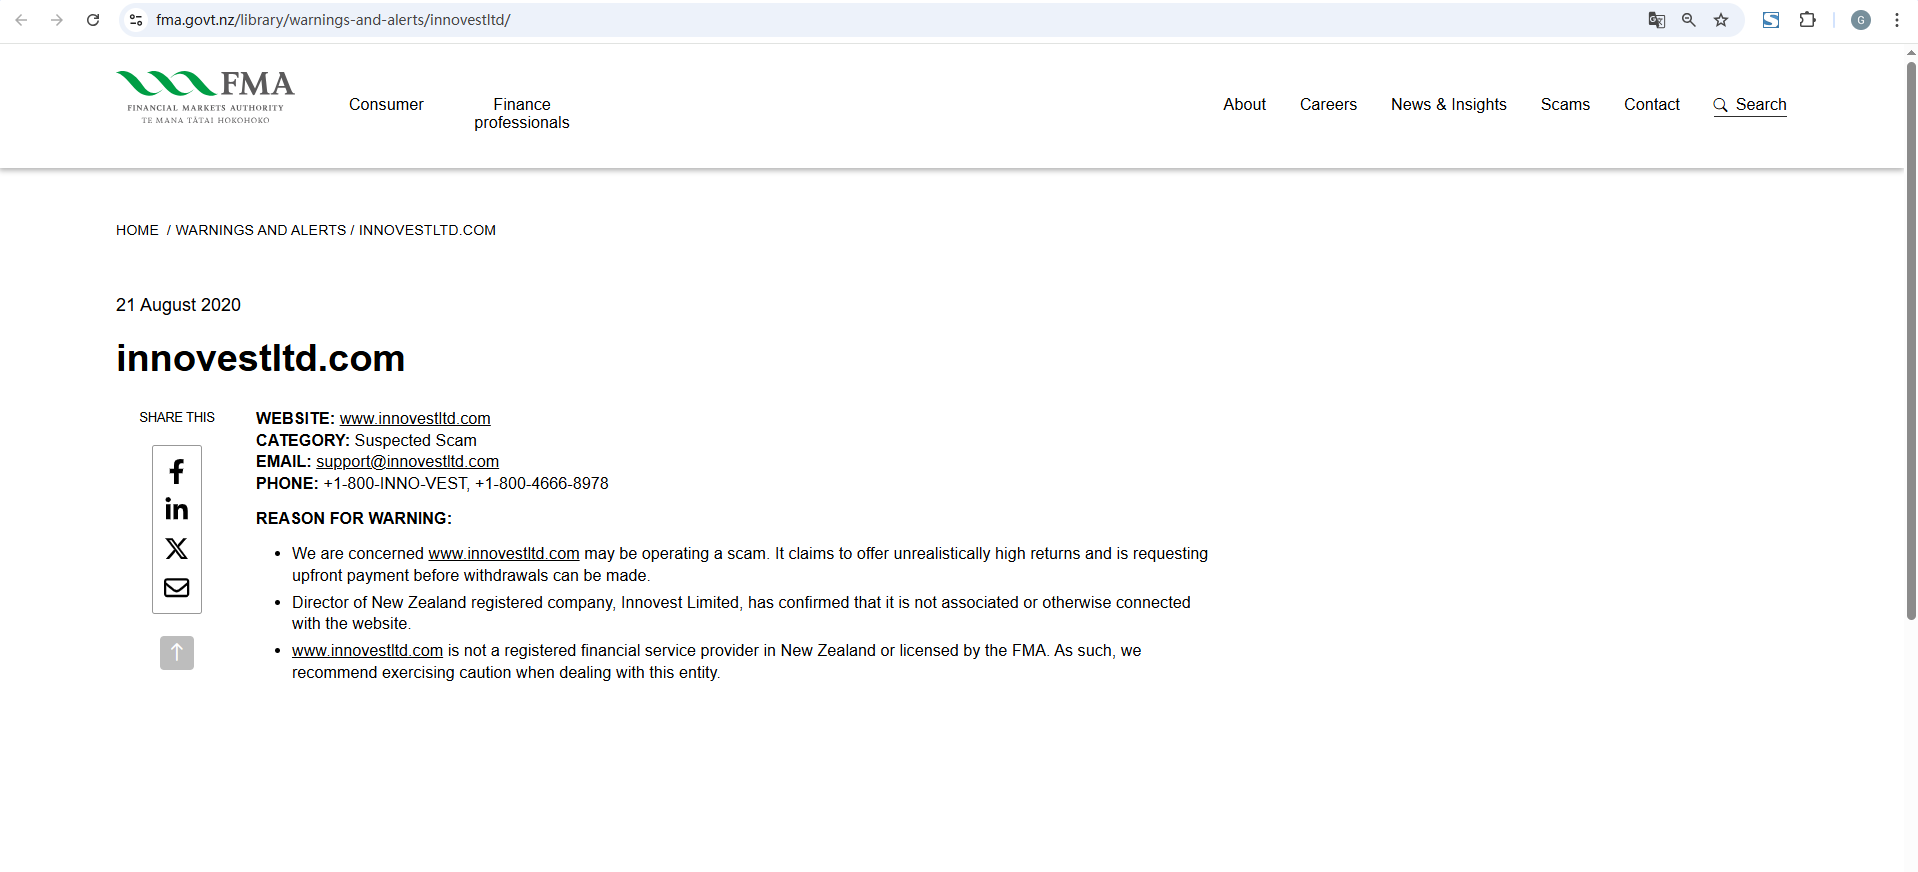The width and height of the screenshot is (1918, 872).
Task: Share this page on Facebook
Action: tap(177, 471)
